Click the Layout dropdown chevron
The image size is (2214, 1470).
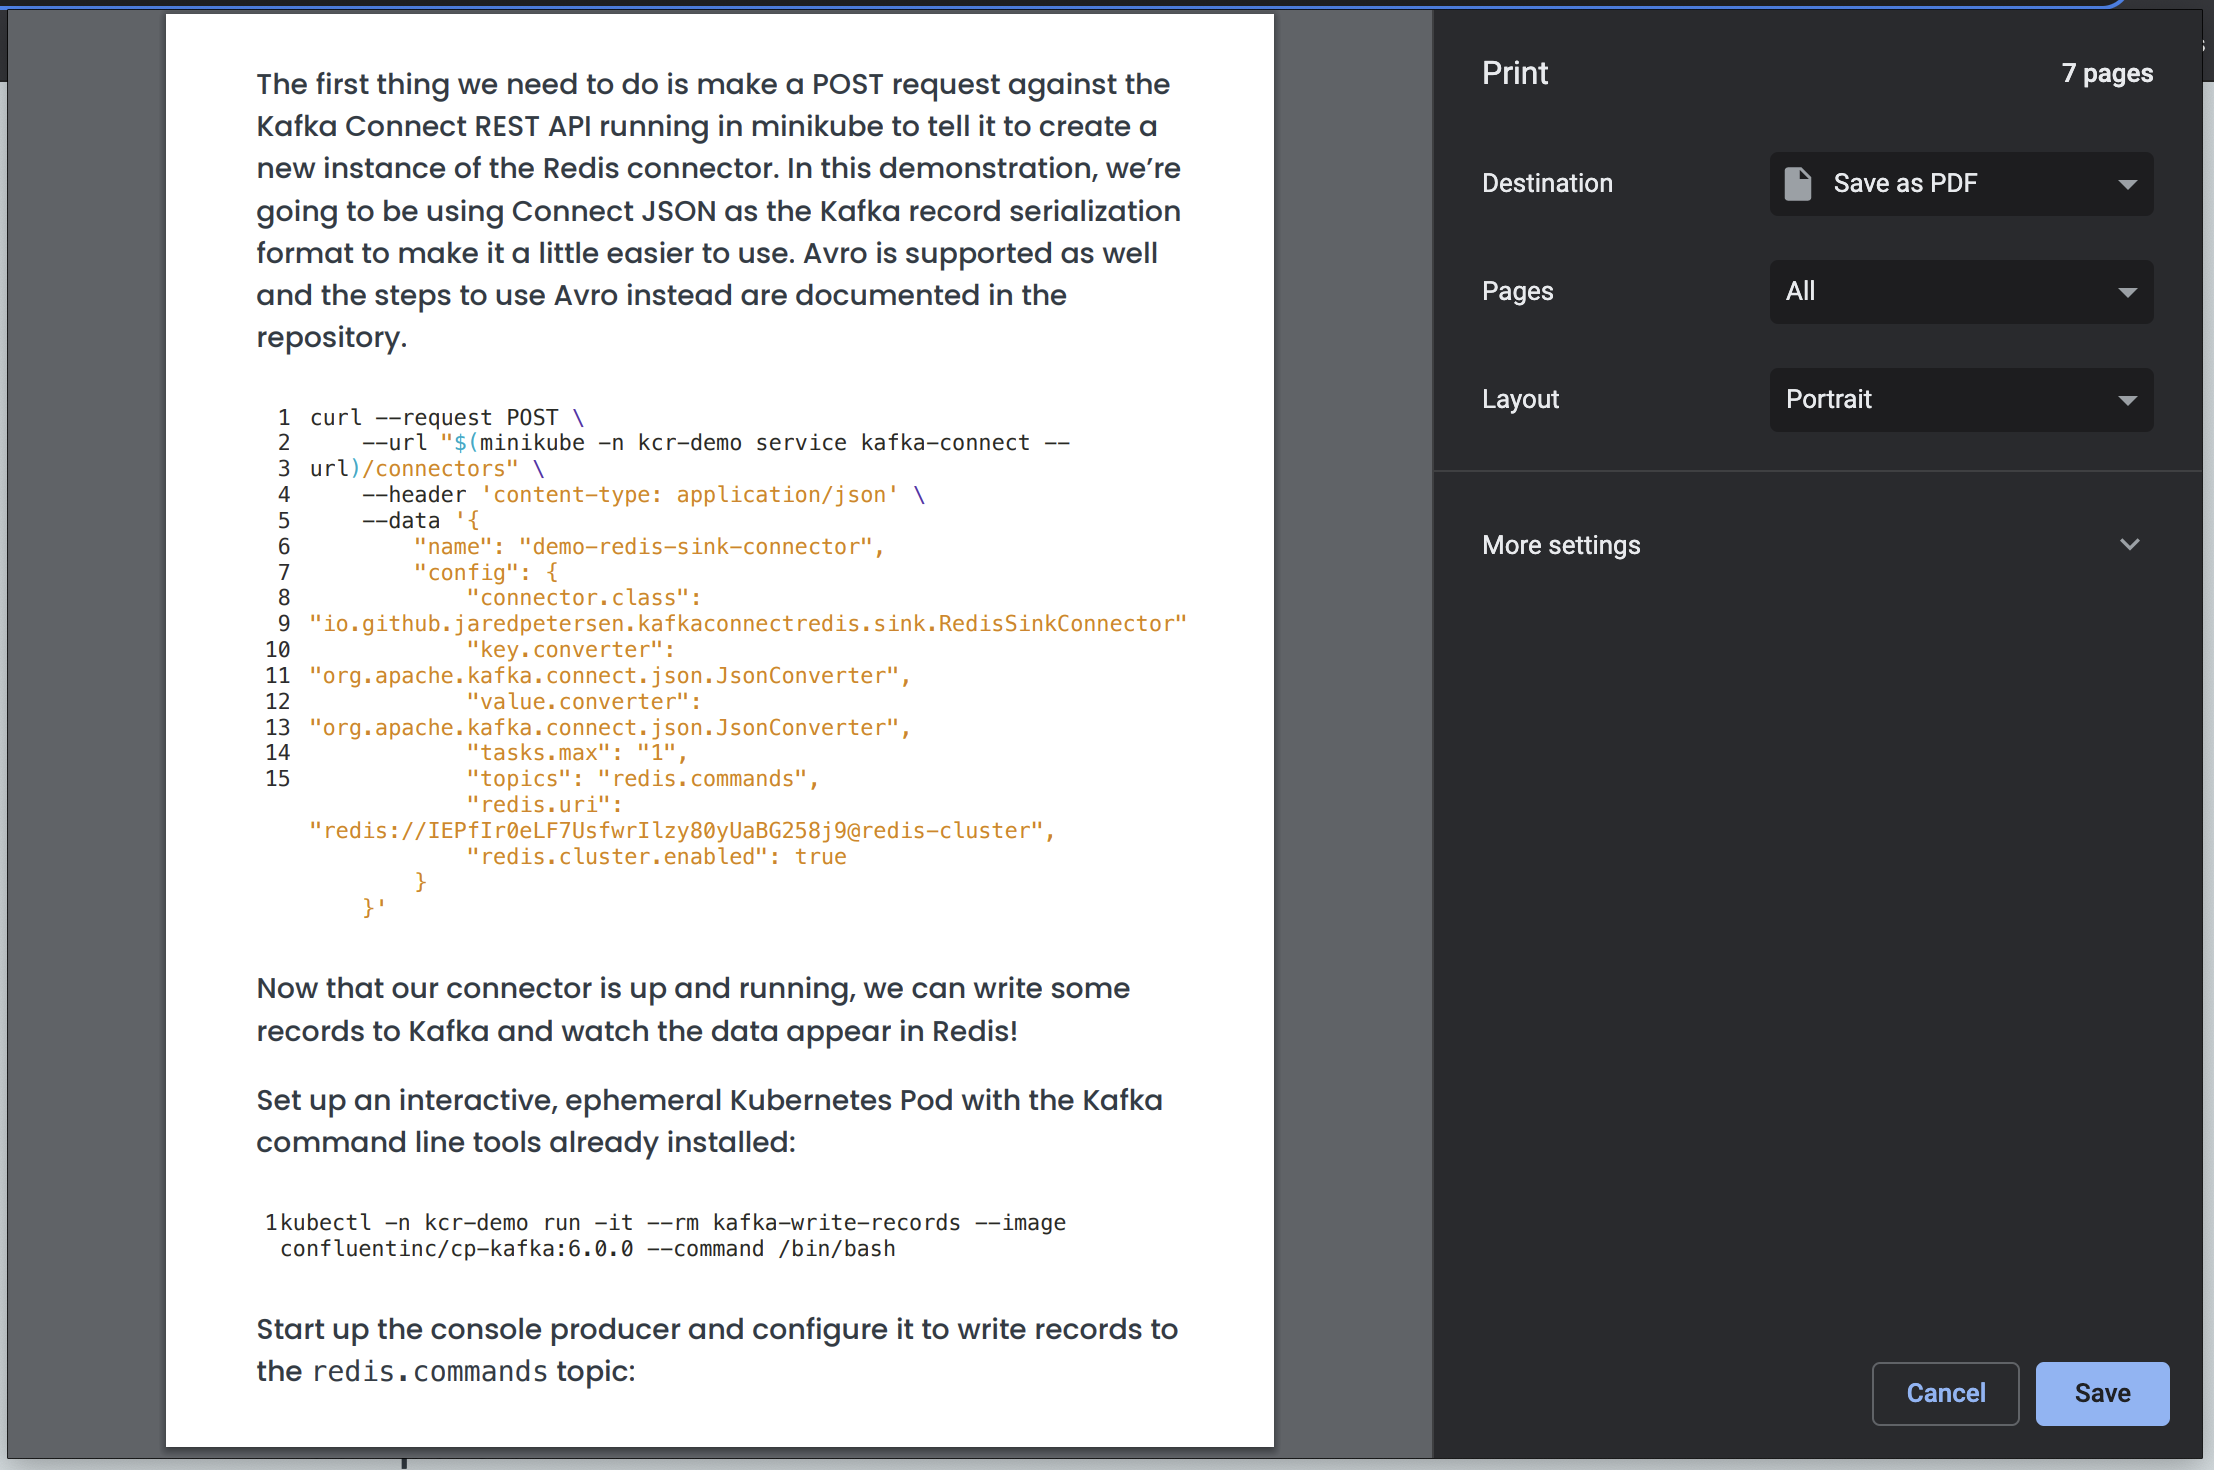click(2126, 400)
